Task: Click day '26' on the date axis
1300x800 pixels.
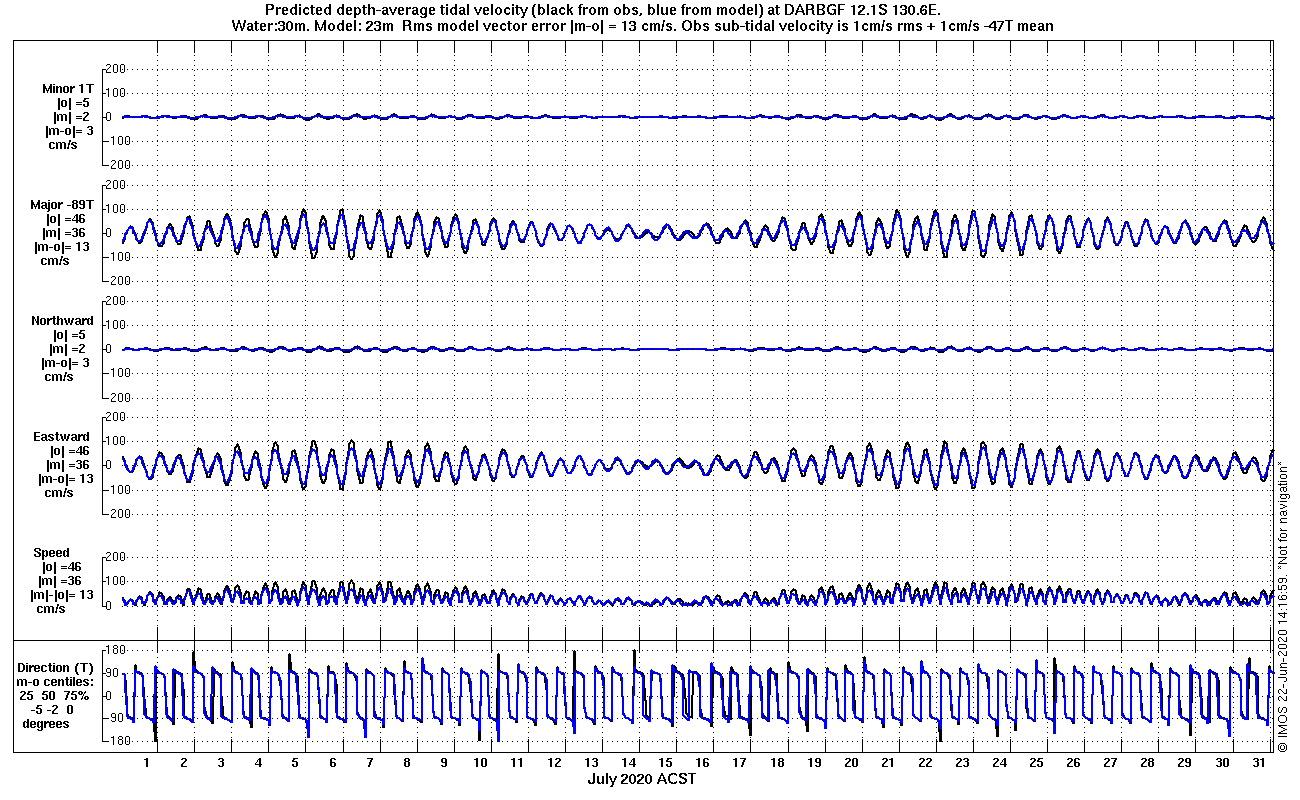Action: [1072, 763]
